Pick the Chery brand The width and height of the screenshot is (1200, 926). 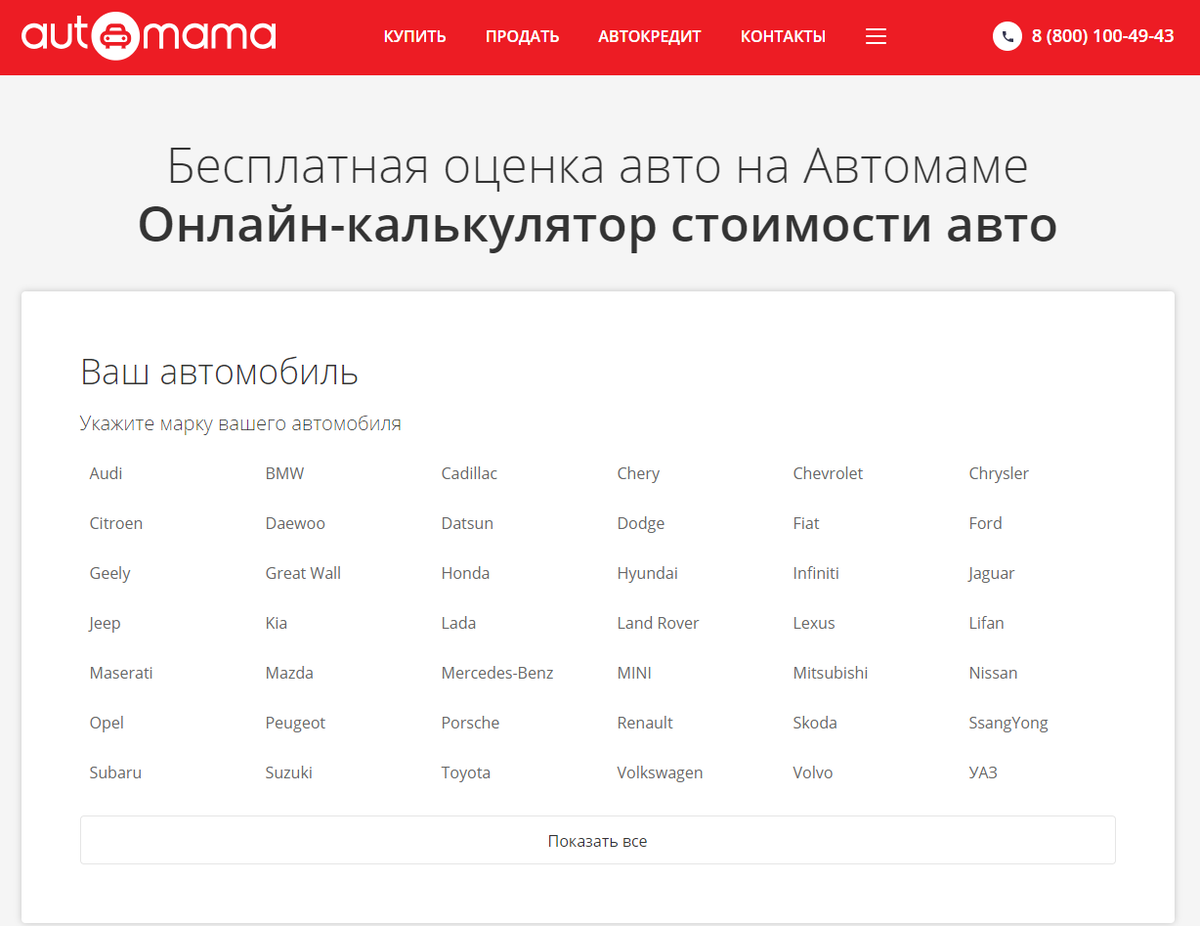click(x=638, y=473)
